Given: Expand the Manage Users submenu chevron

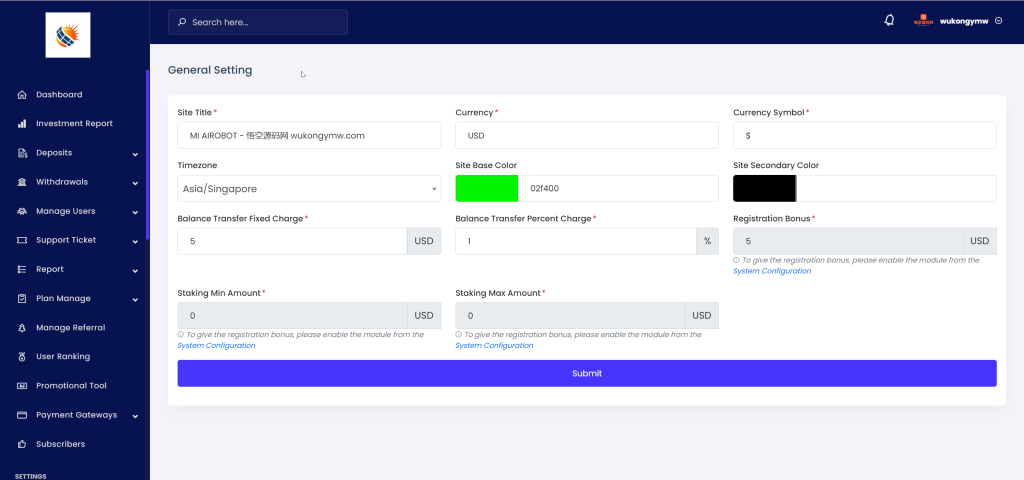Looking at the screenshot, I should coord(135,212).
